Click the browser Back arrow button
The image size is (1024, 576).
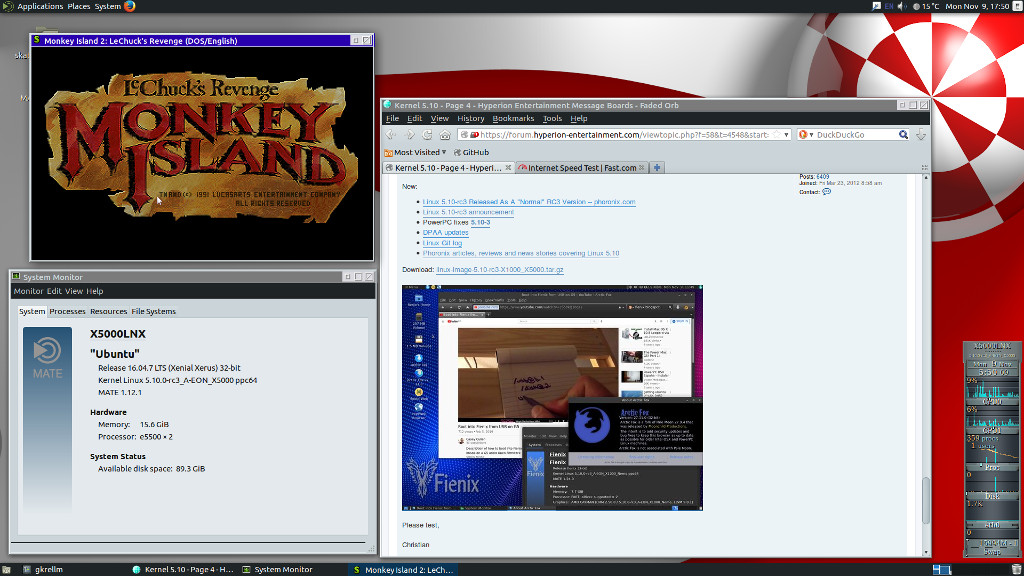pyautogui.click(x=391, y=135)
